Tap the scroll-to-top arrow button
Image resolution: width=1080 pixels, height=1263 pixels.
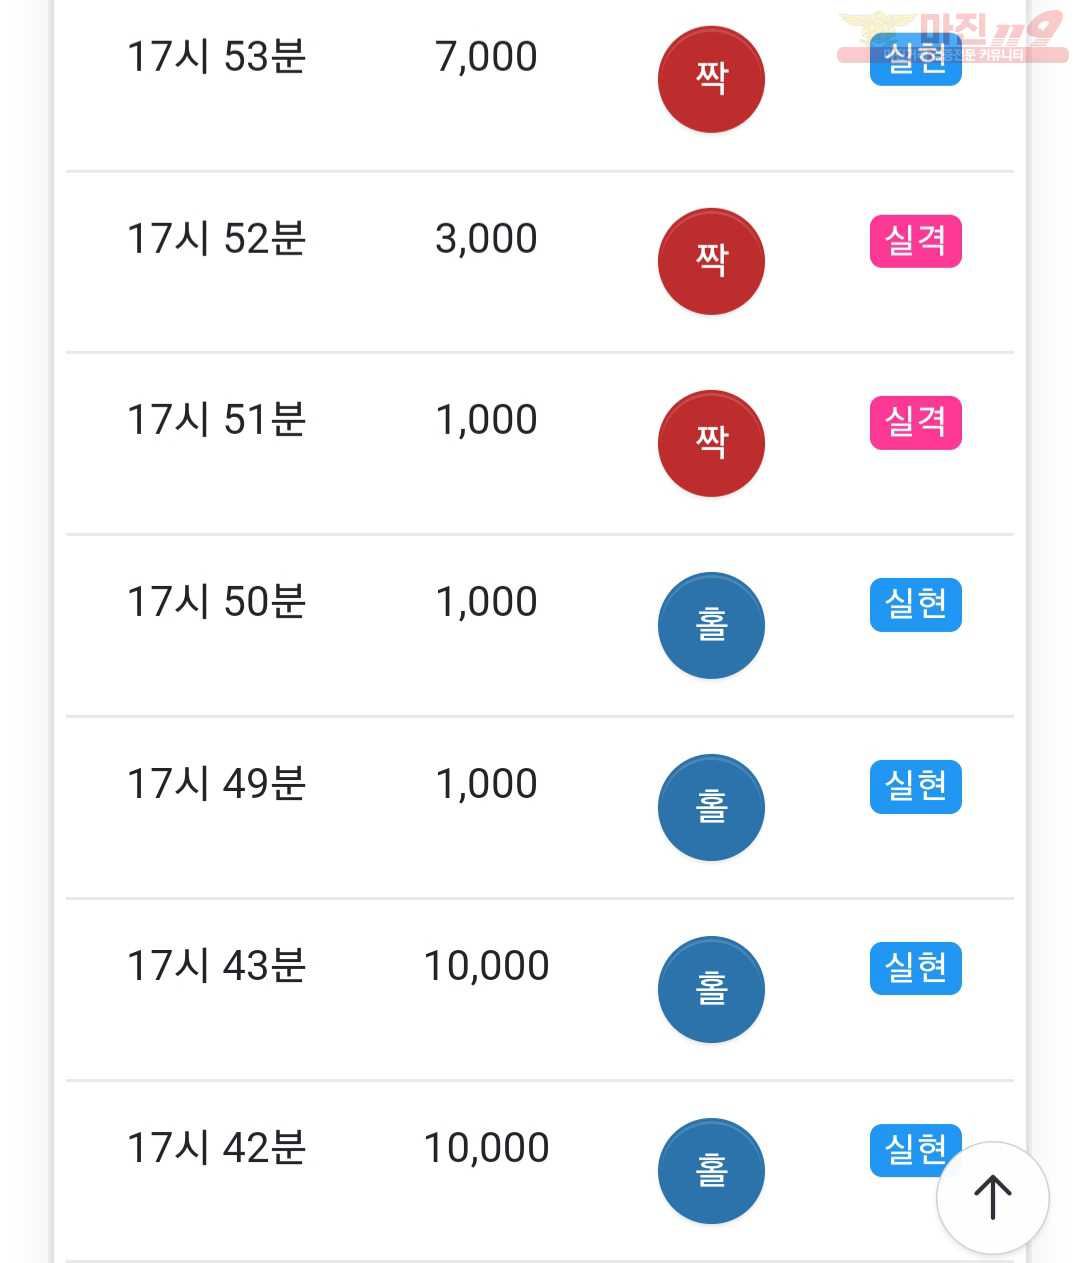[992, 1197]
